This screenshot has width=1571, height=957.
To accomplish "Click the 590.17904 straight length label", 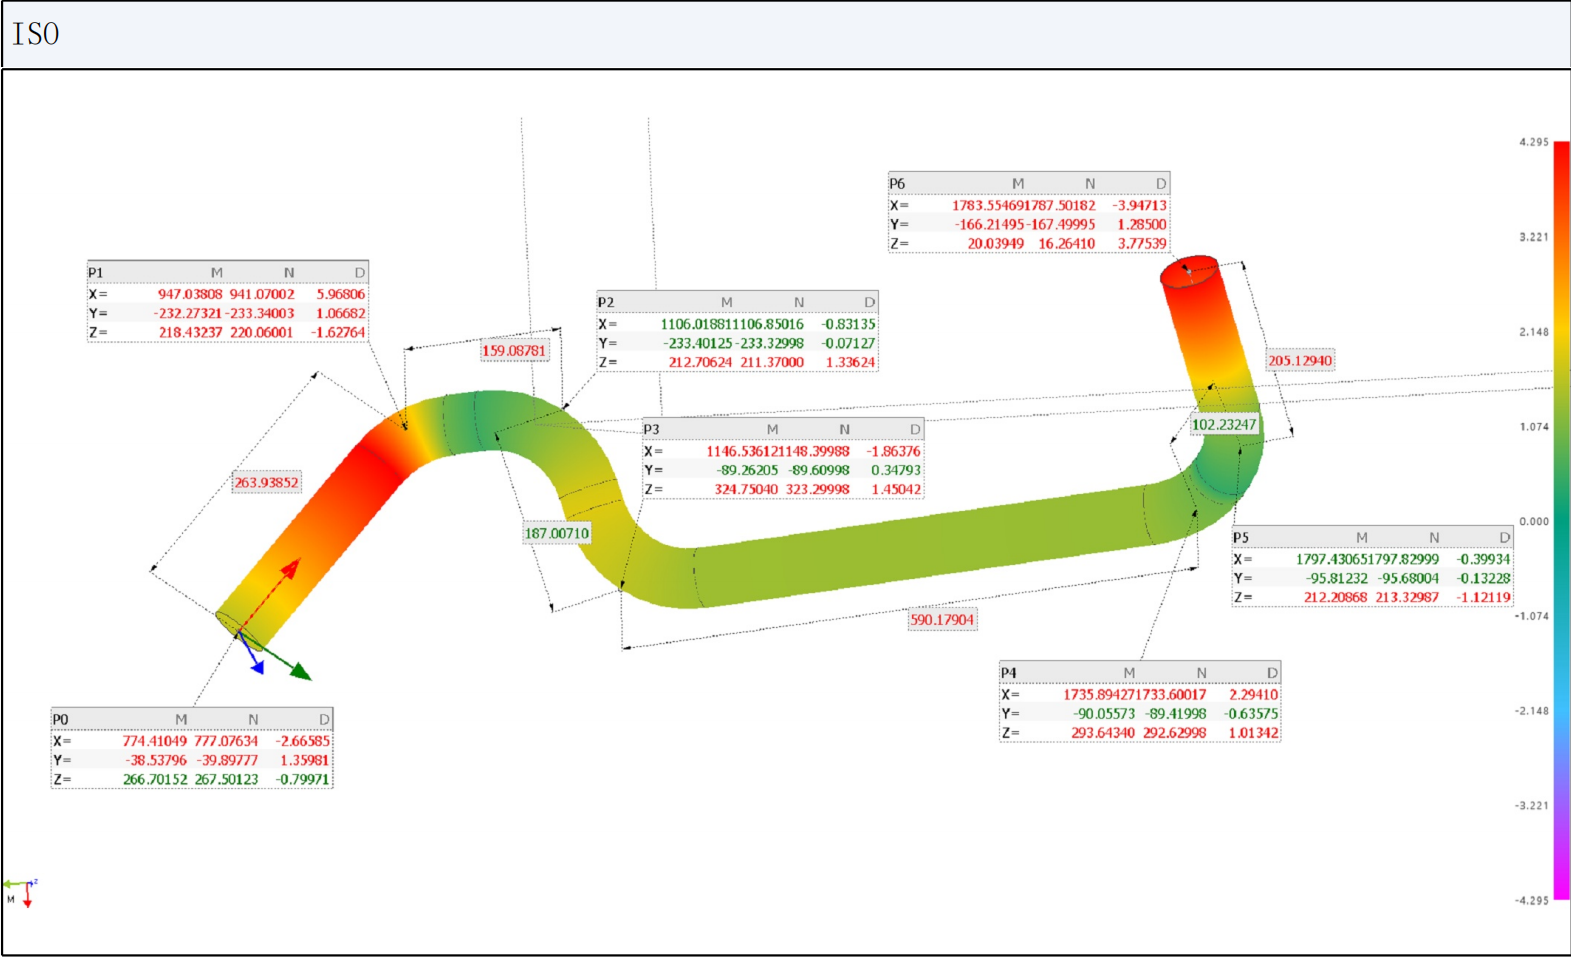I will [x=941, y=620].
